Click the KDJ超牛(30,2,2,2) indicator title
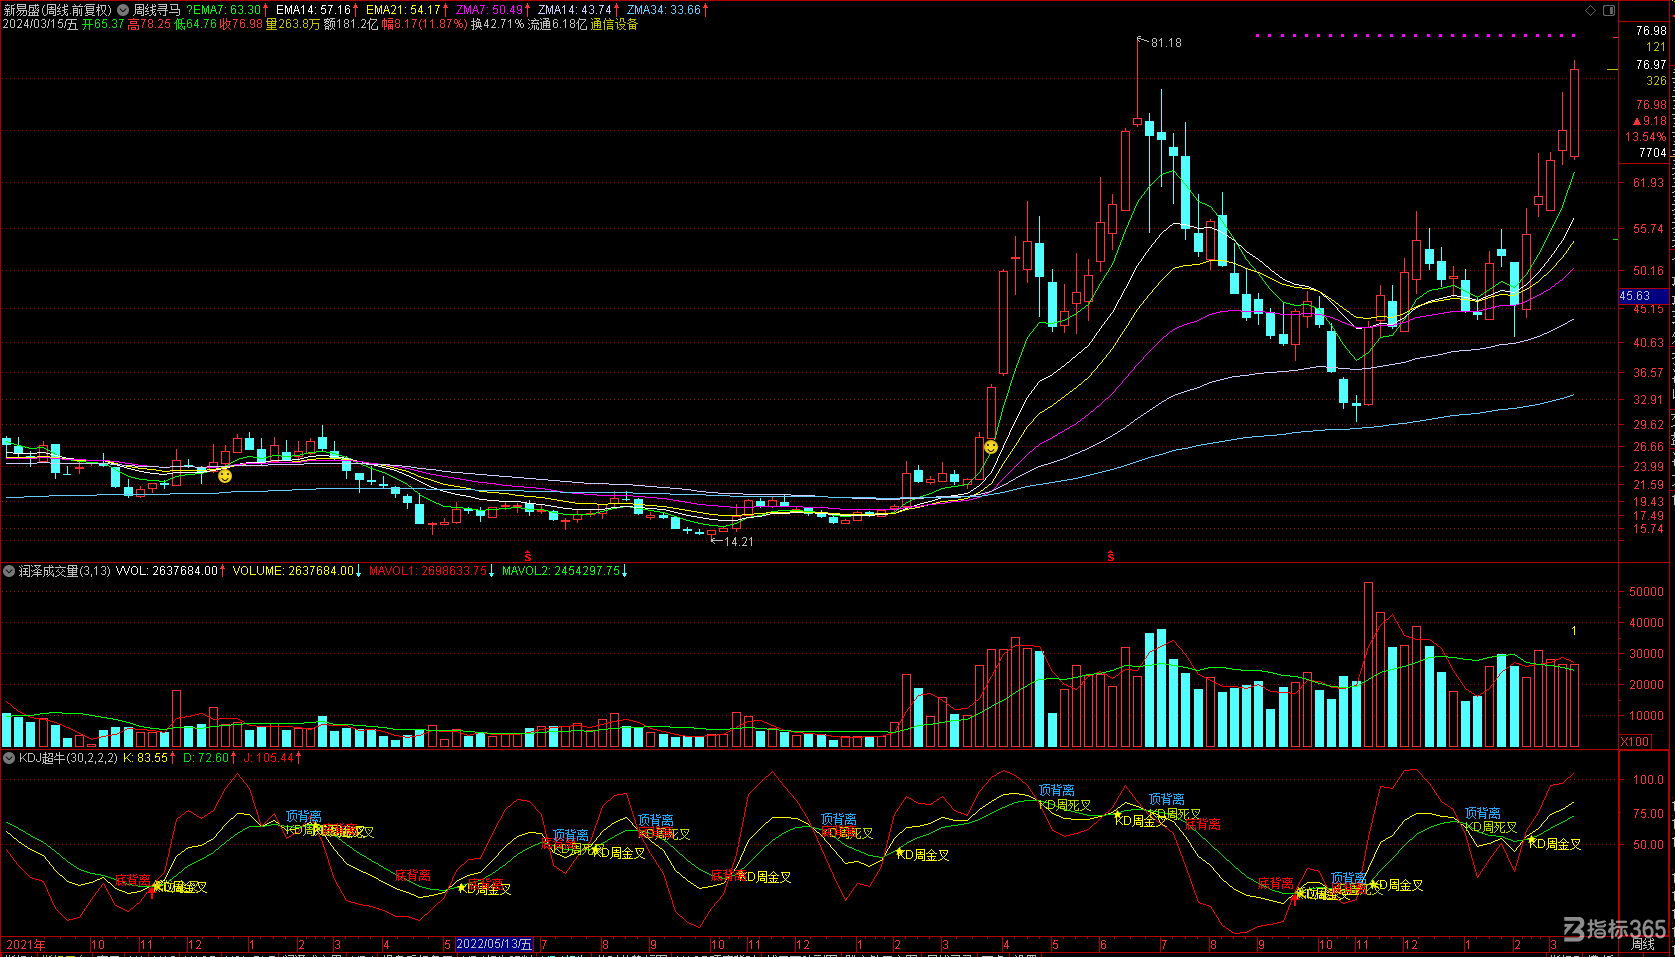Screen dimensions: 1675x957 click(68, 758)
